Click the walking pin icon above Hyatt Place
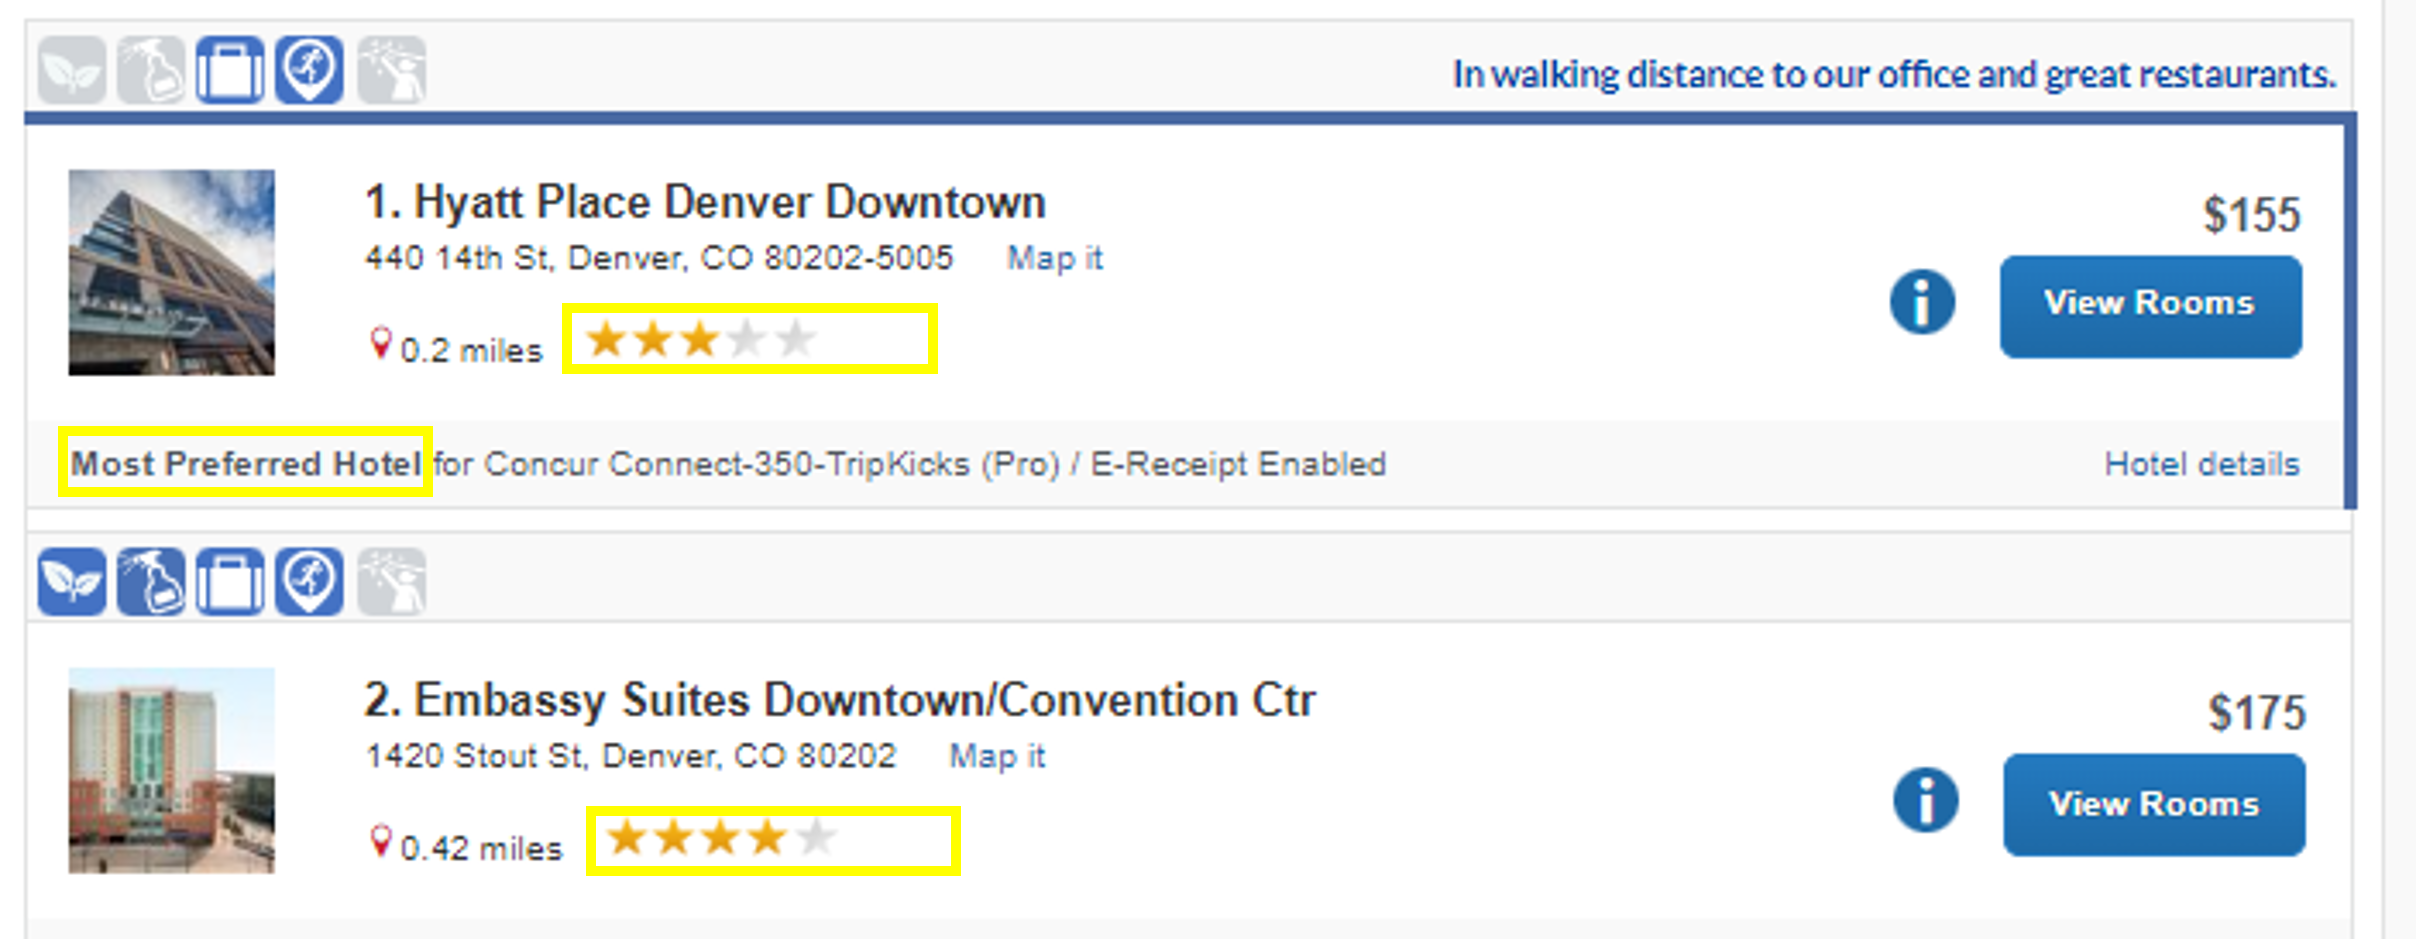2416x939 pixels. tap(309, 70)
